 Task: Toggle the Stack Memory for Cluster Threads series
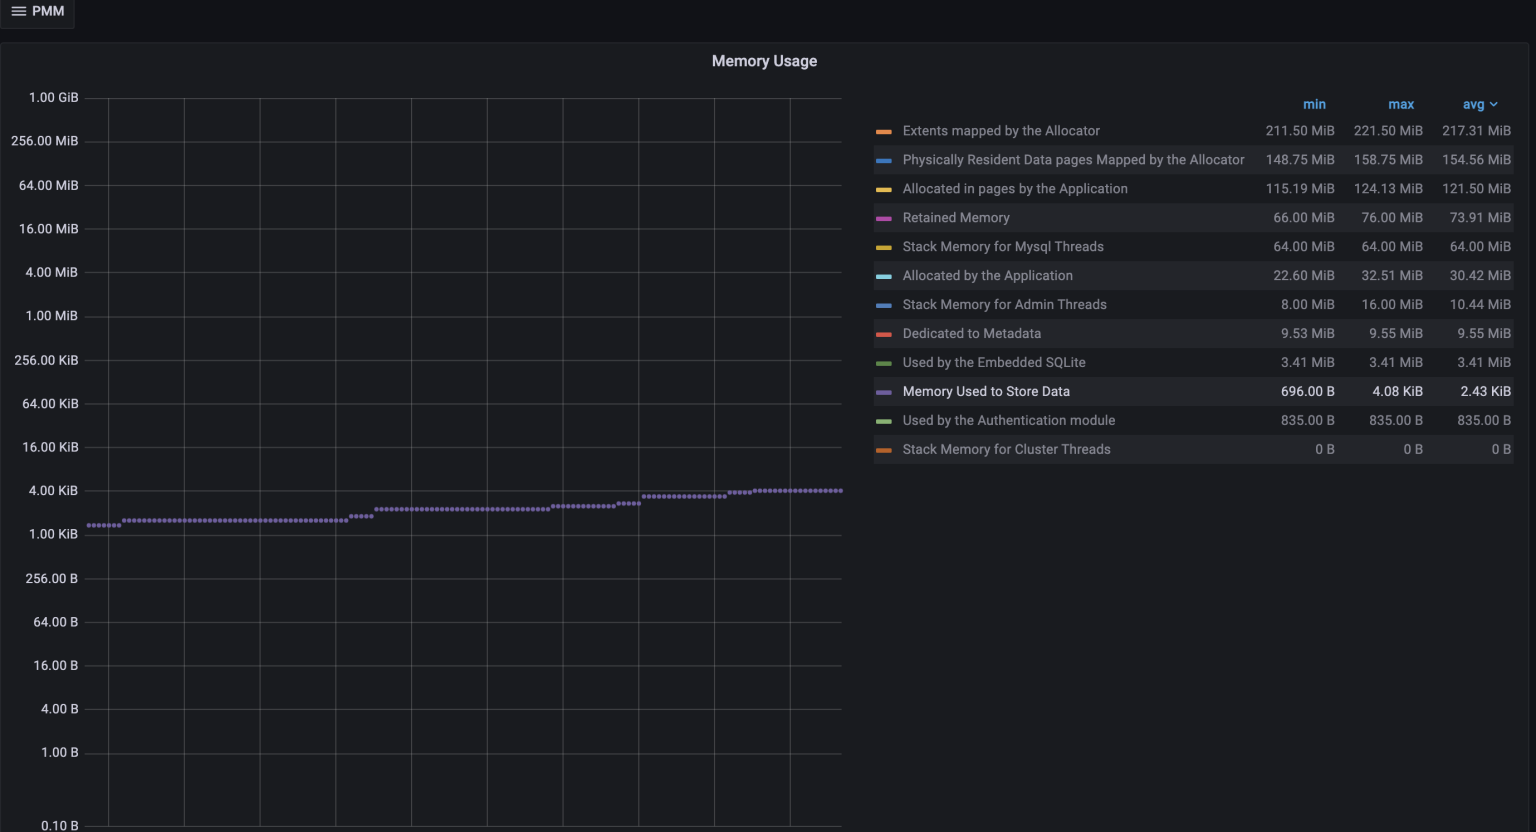pos(1006,450)
